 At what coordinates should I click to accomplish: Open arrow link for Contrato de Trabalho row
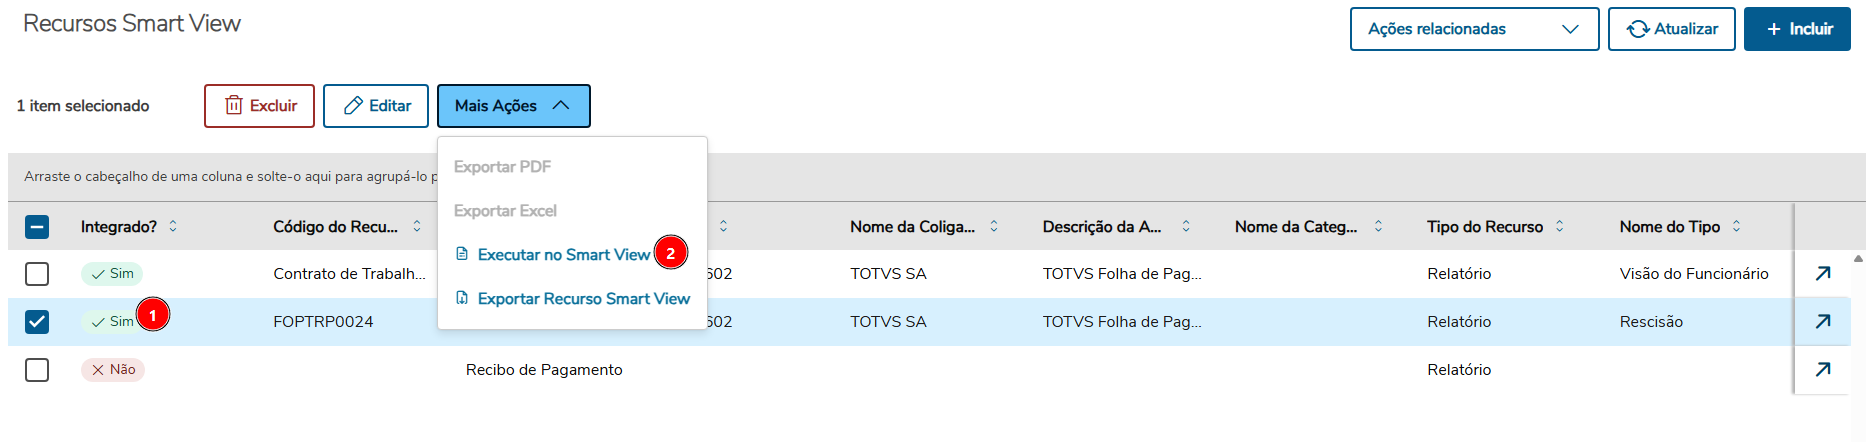(1823, 273)
